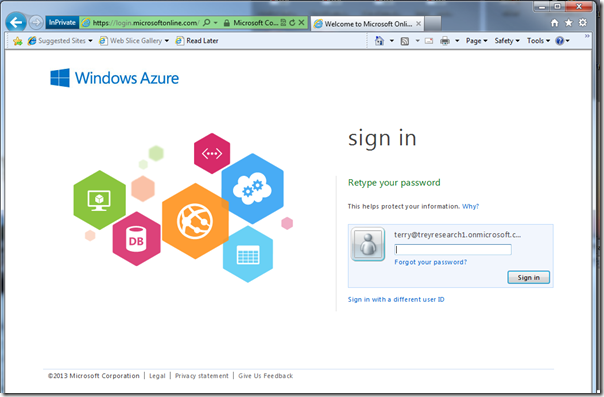The width and height of the screenshot is (604, 397).
Task: Click the light blue table storage hexagon
Action: (248, 254)
